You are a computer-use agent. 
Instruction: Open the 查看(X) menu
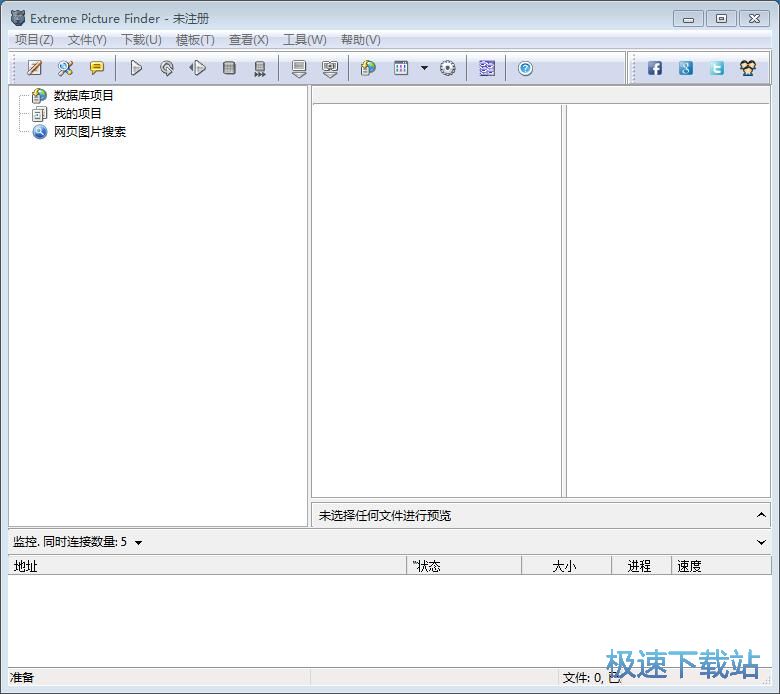[249, 40]
